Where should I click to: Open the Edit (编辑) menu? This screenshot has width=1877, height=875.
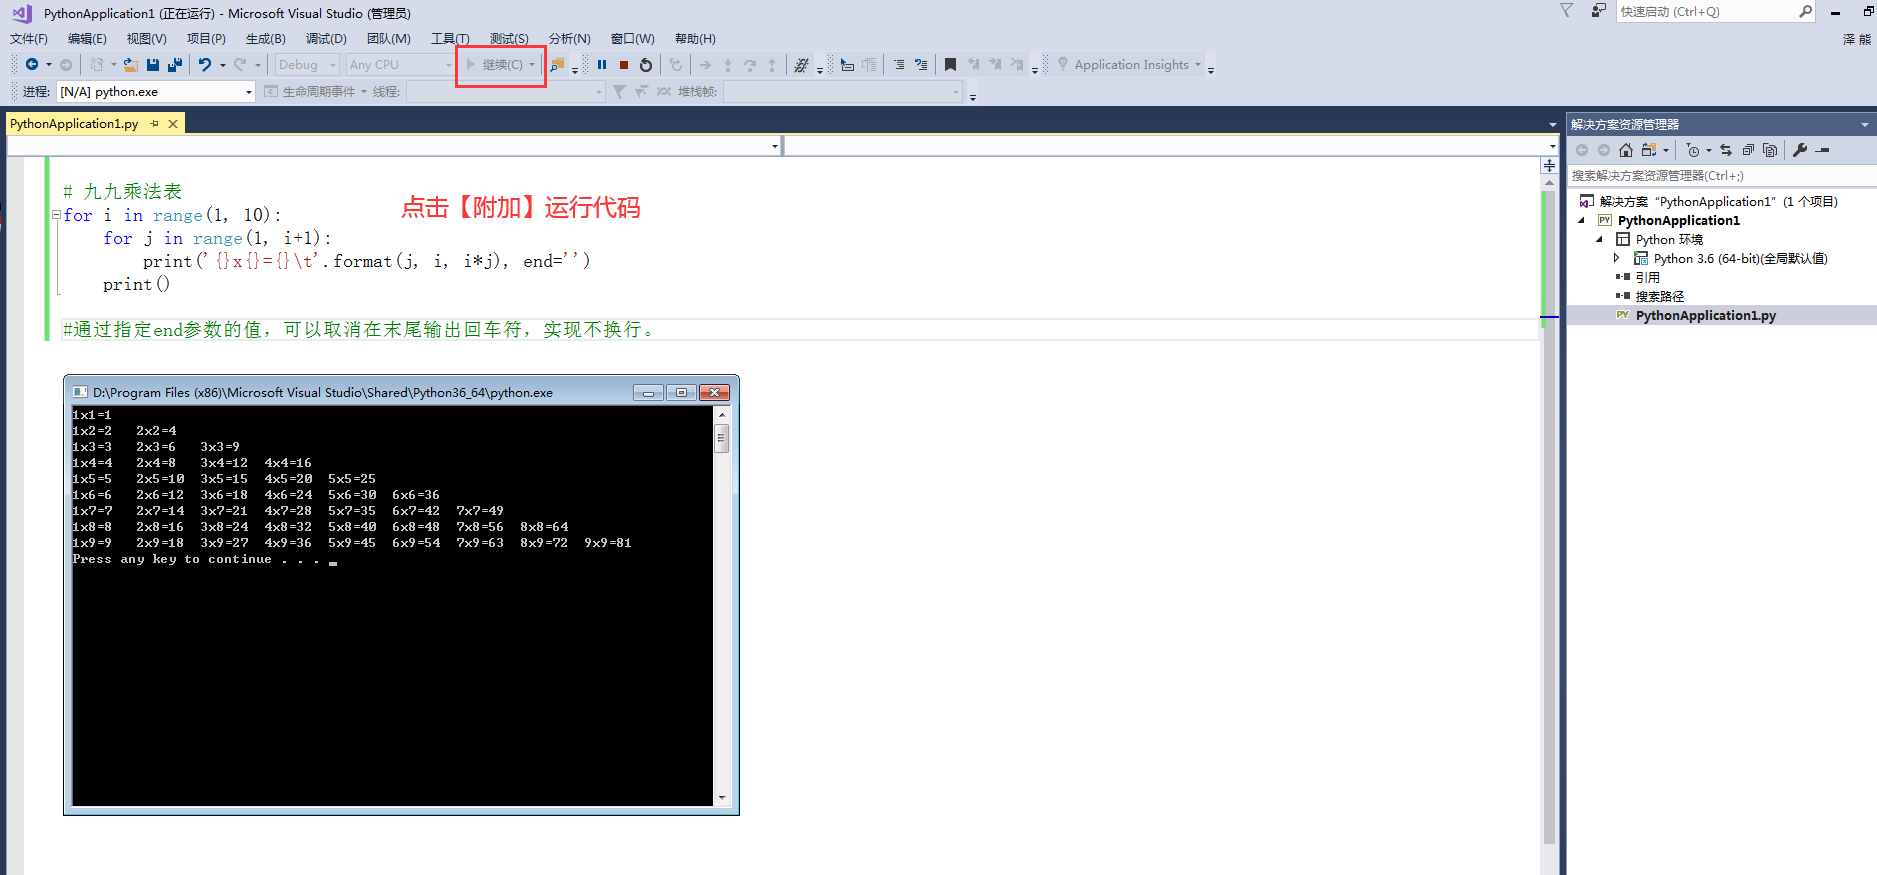87,39
